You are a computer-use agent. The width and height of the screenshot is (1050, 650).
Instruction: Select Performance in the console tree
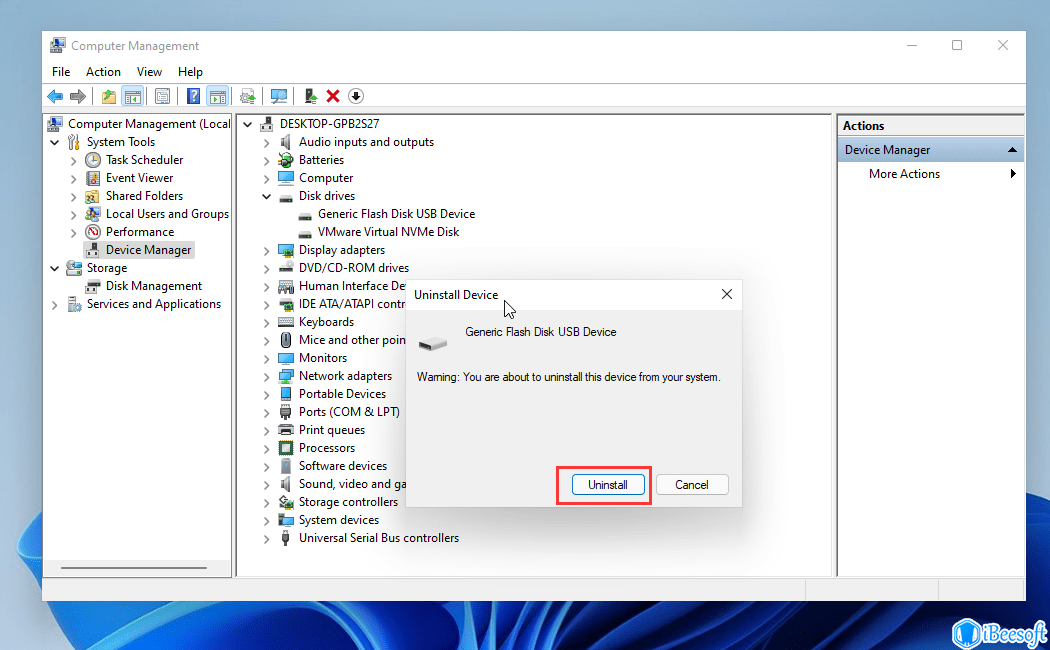tap(140, 232)
